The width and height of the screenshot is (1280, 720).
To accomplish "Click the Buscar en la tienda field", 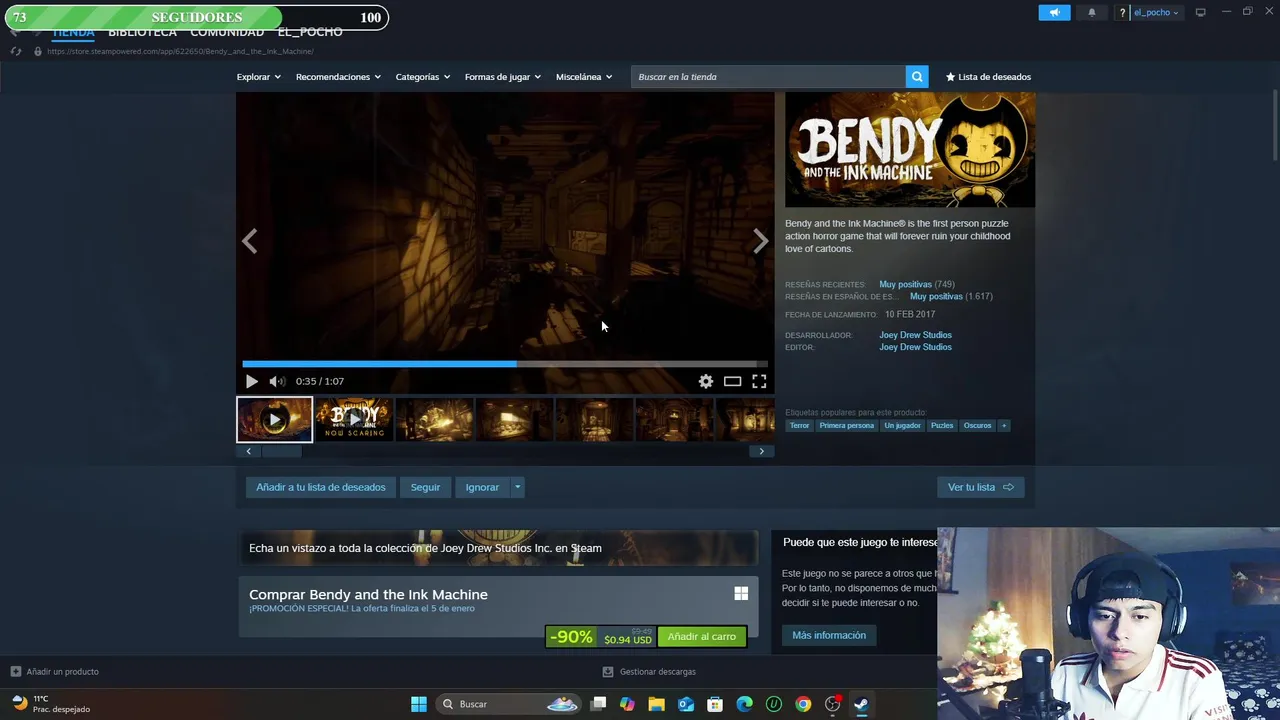I will coord(768,77).
